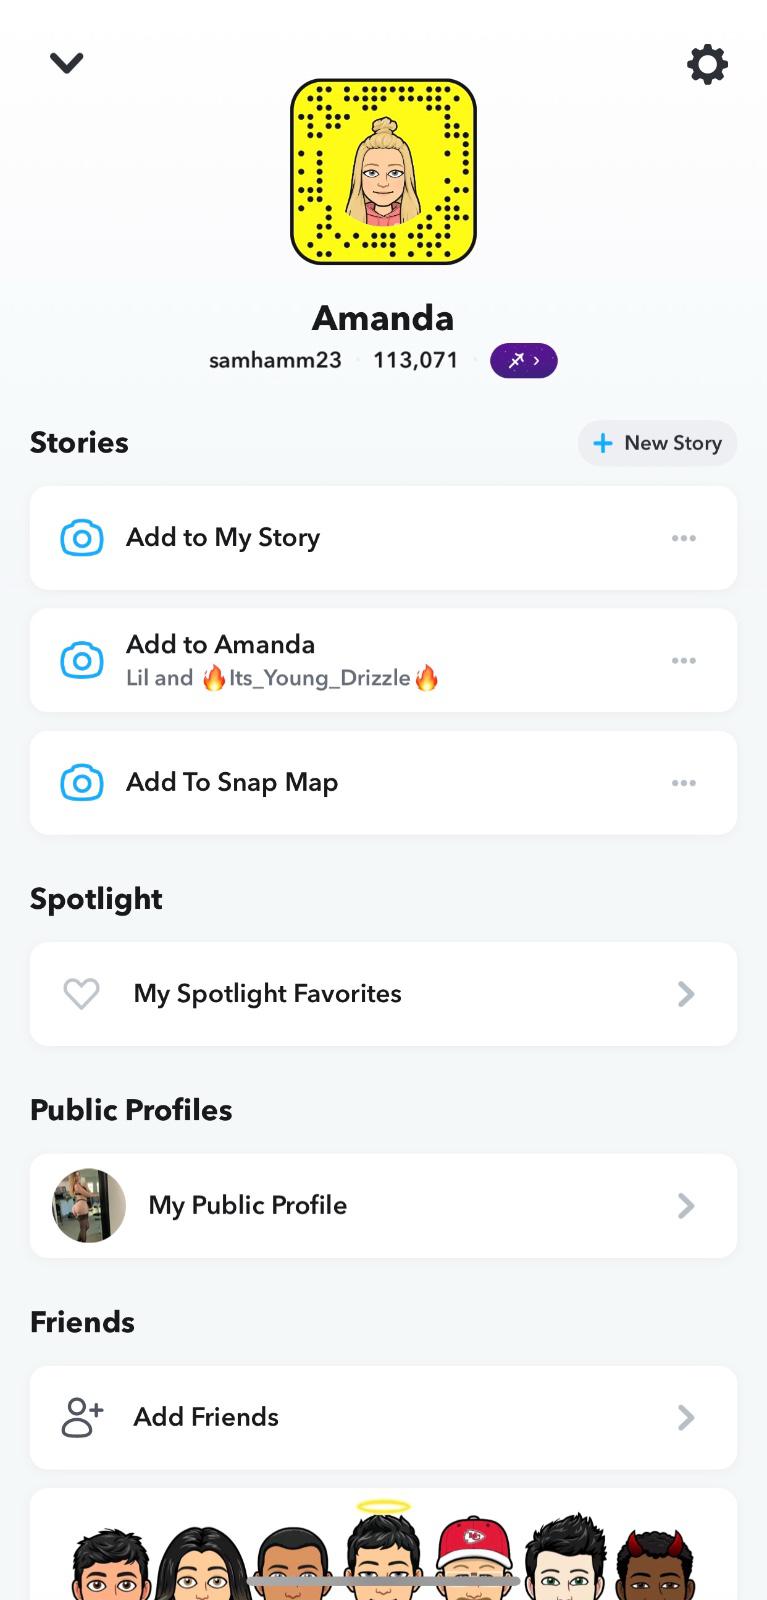Tap the camera icon beside Add to My Story
Image resolution: width=767 pixels, height=1600 pixels.
[82, 538]
